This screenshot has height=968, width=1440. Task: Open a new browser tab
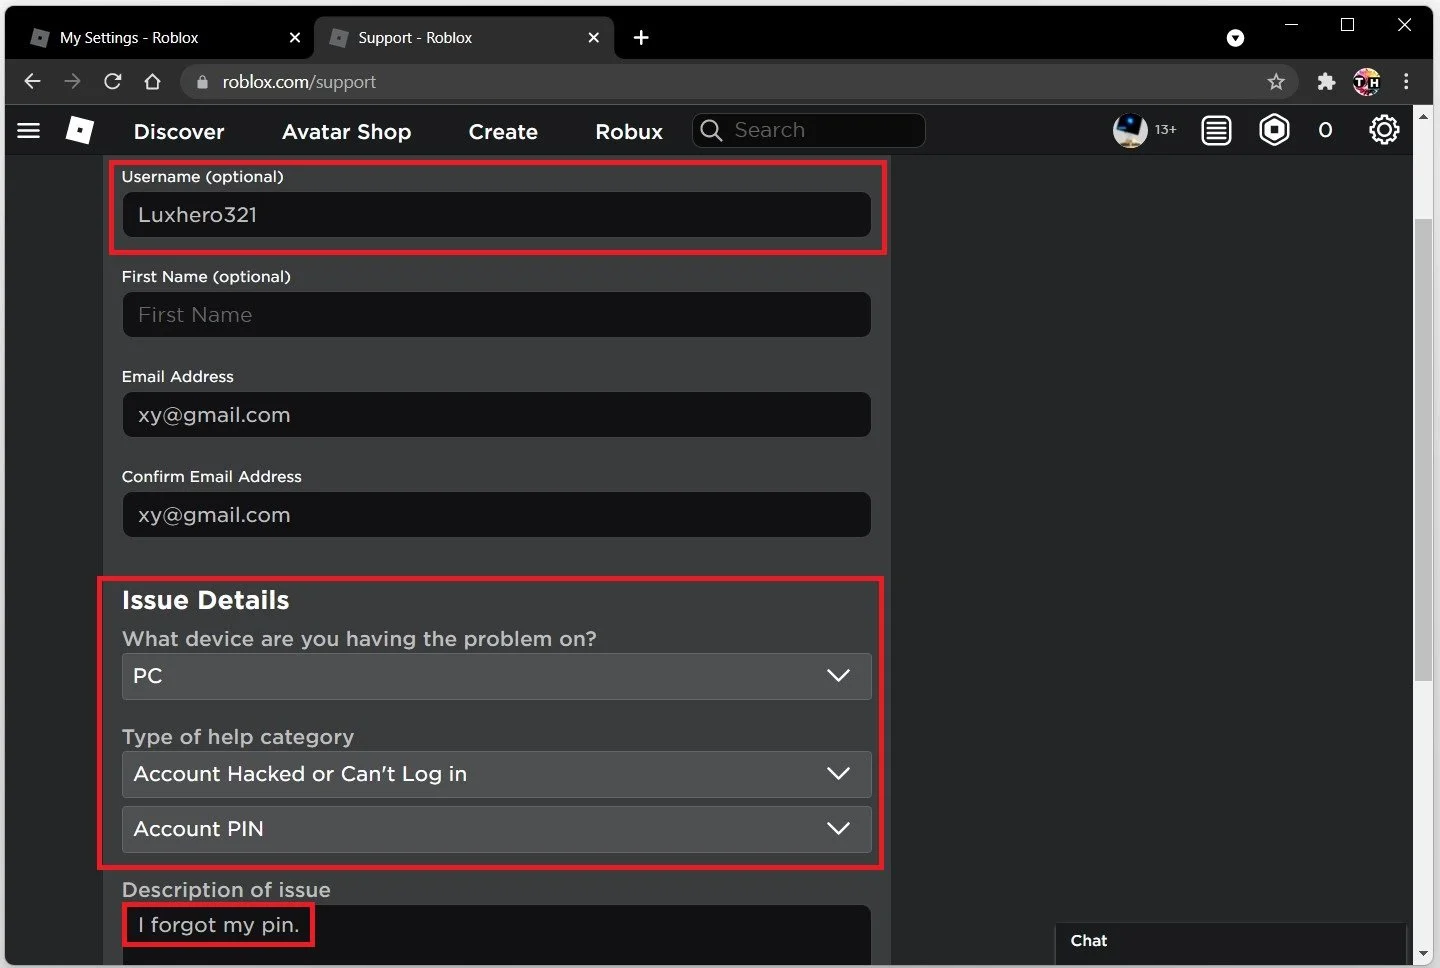[x=641, y=38]
